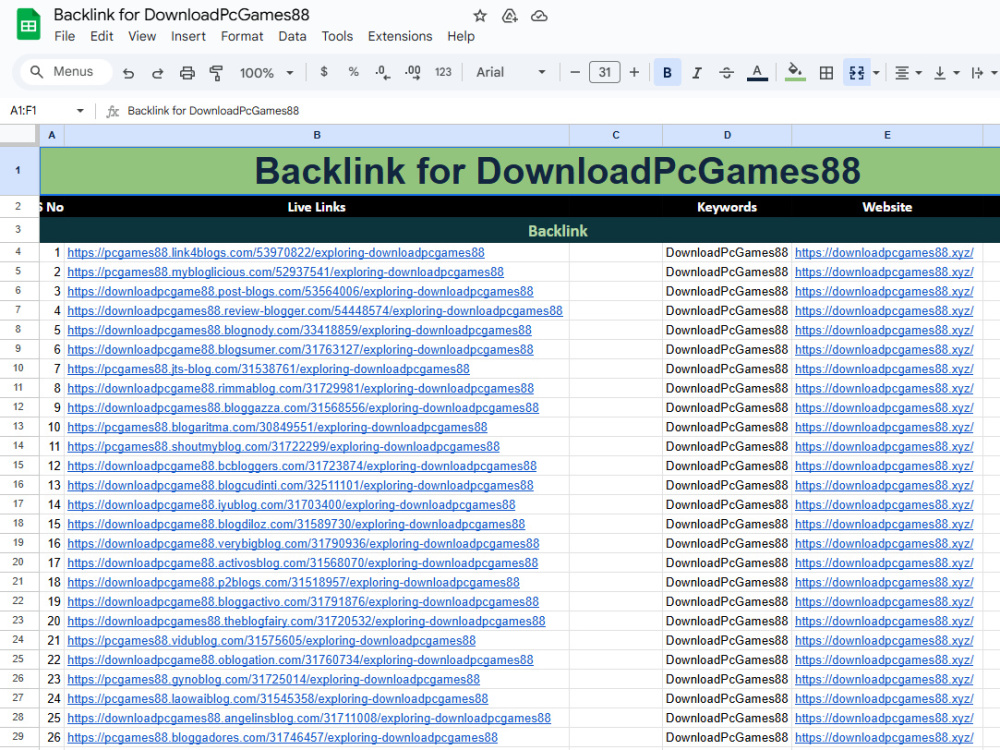Click the Redo arrow
Viewport: 1000px width, 750px height.
pyautogui.click(x=158, y=73)
